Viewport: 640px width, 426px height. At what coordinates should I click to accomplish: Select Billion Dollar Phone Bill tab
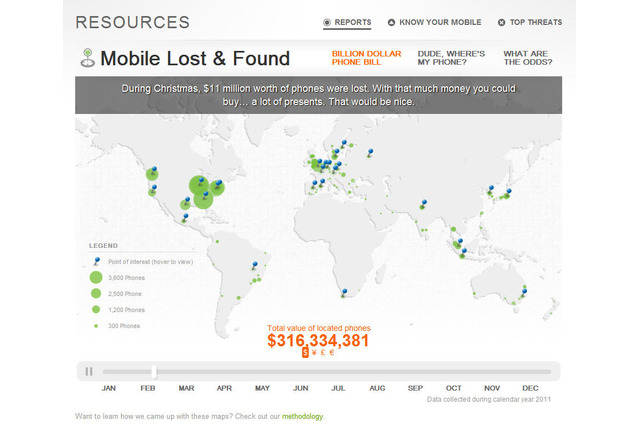[366, 58]
